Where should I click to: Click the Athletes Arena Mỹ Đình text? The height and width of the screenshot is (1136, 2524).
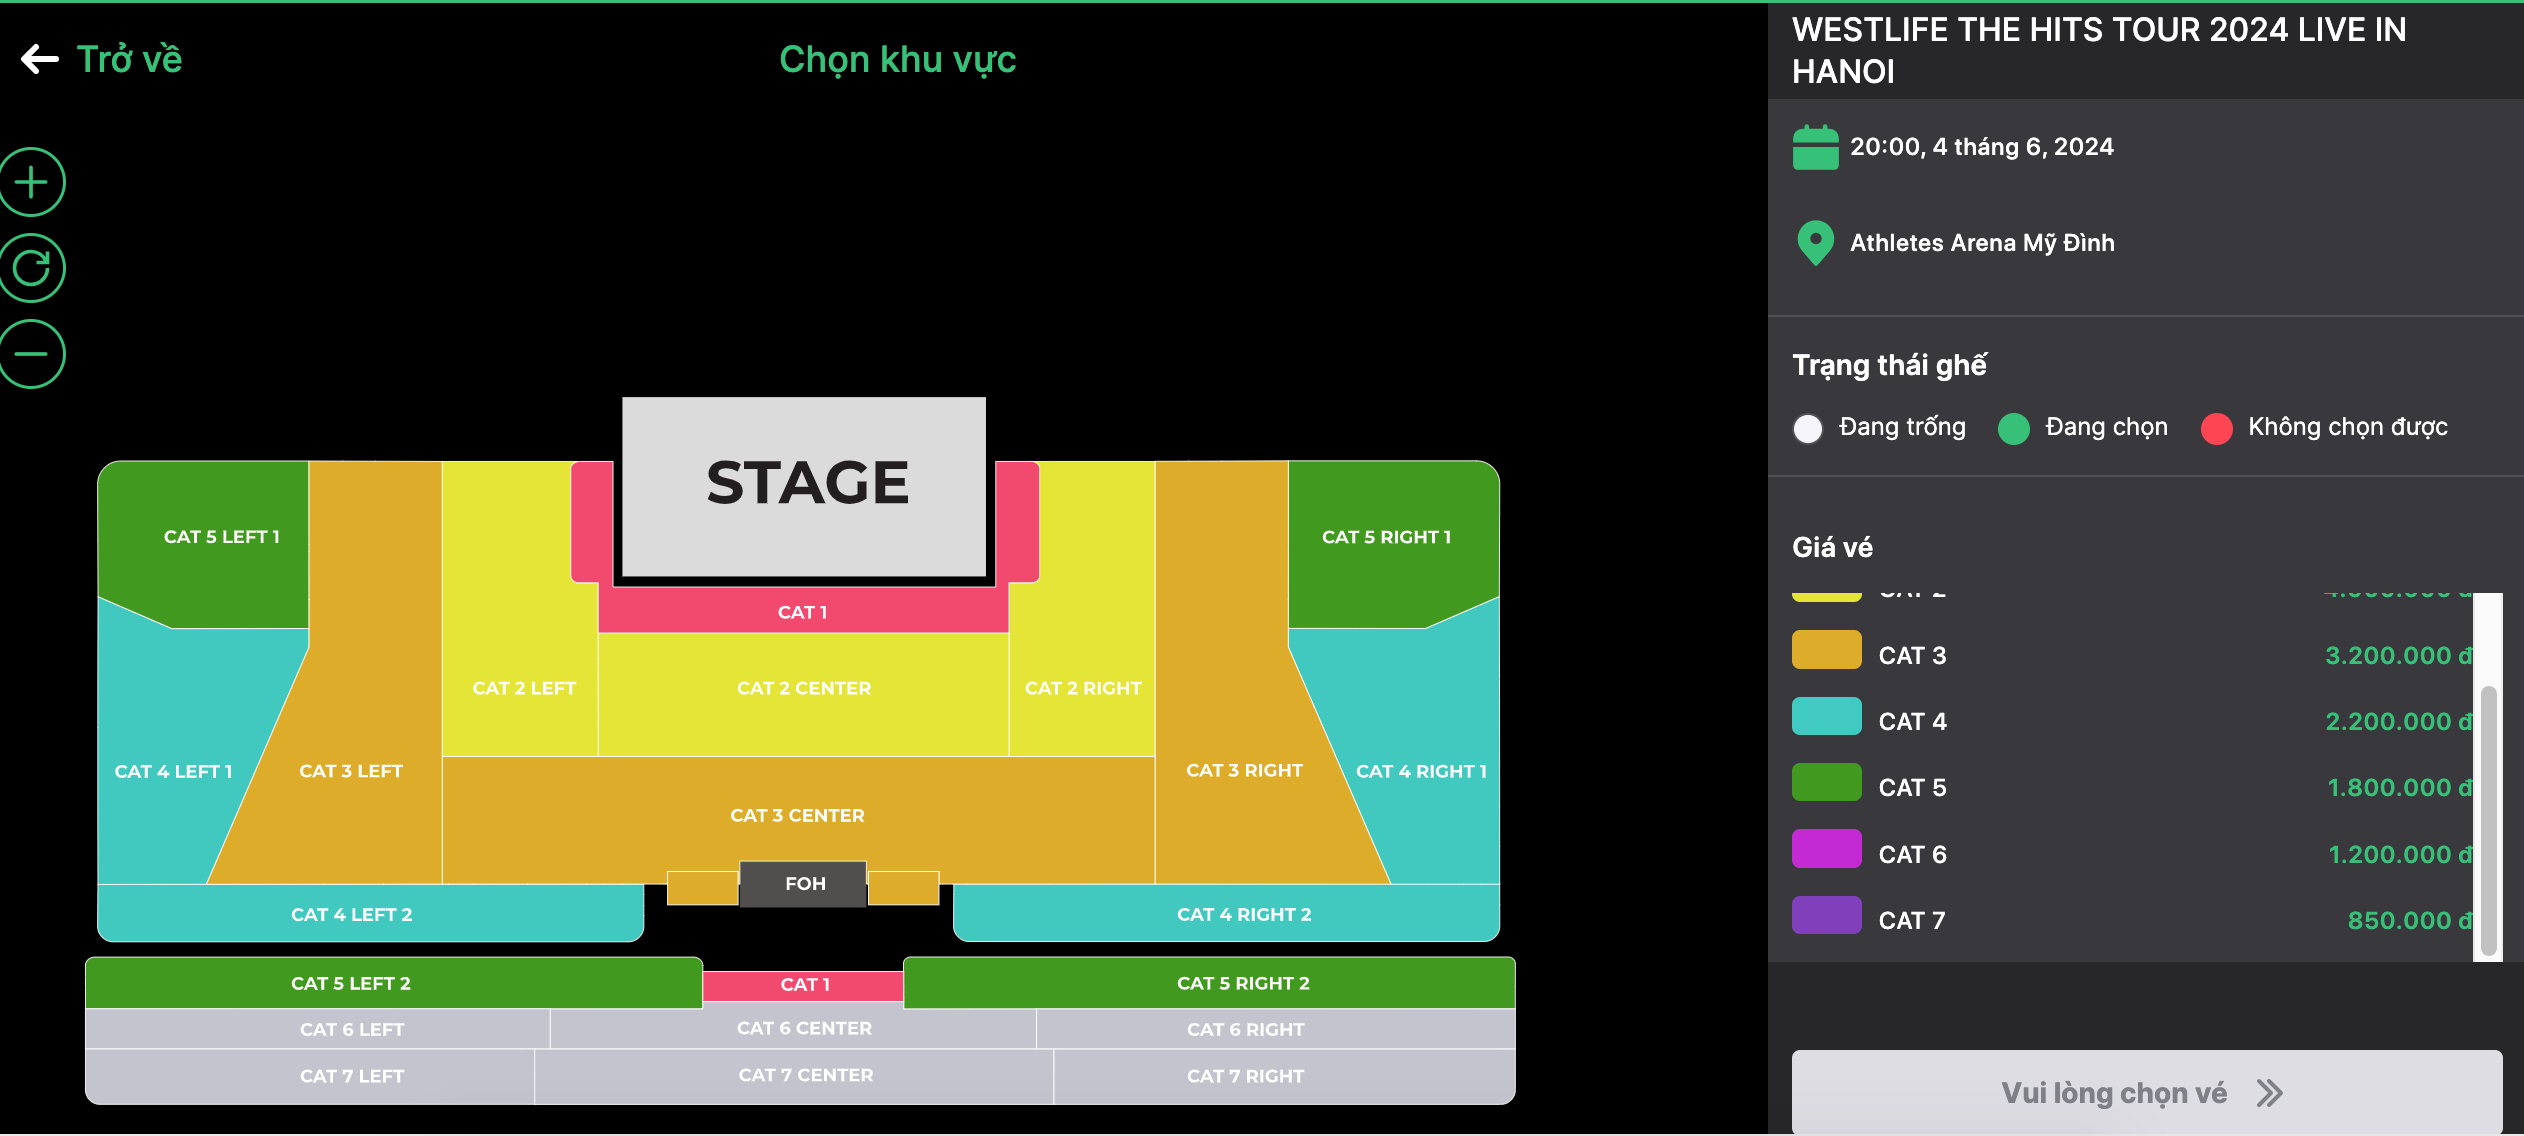(x=1982, y=243)
